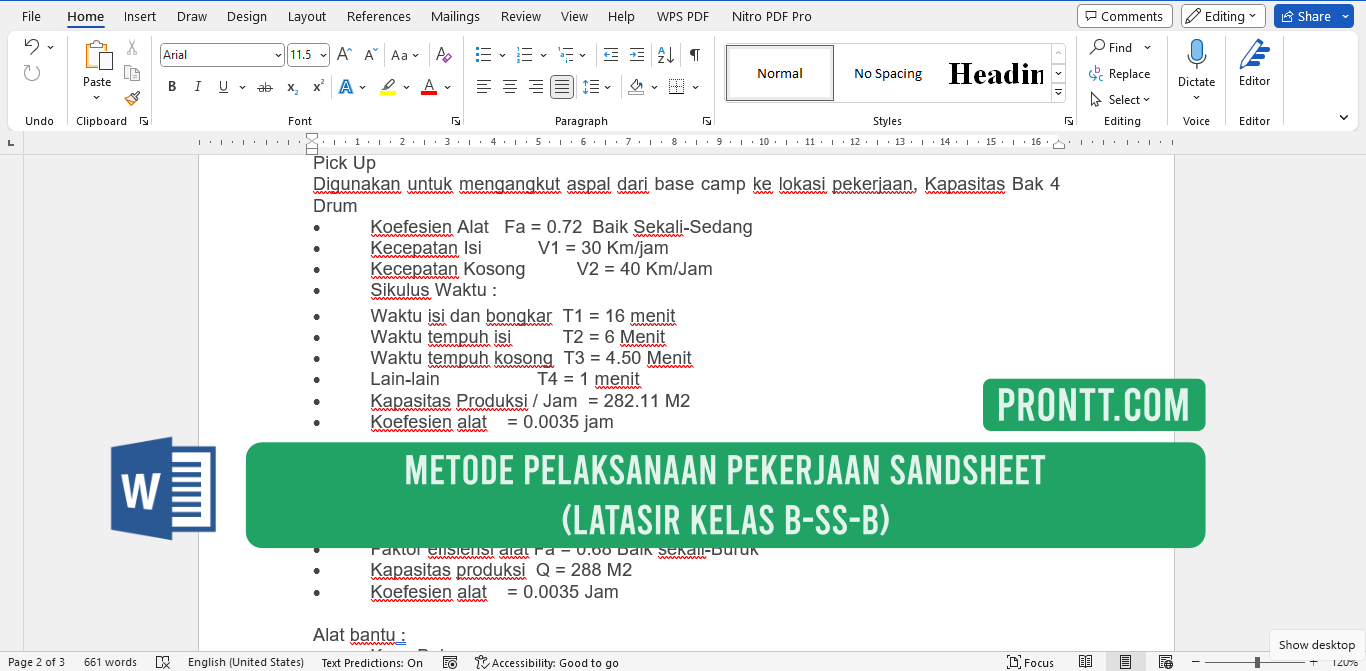This screenshot has height=671, width=1366.
Task: Align text to the right
Action: click(x=536, y=87)
